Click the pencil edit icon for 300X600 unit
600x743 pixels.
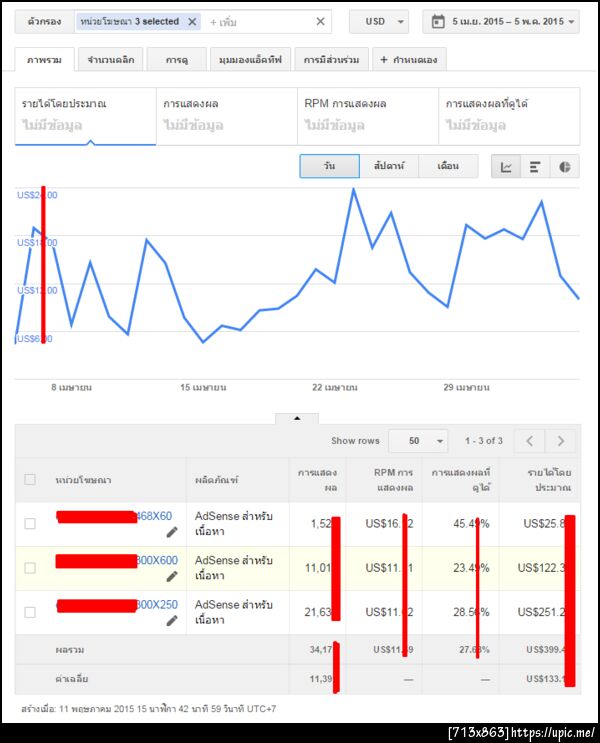(x=171, y=576)
